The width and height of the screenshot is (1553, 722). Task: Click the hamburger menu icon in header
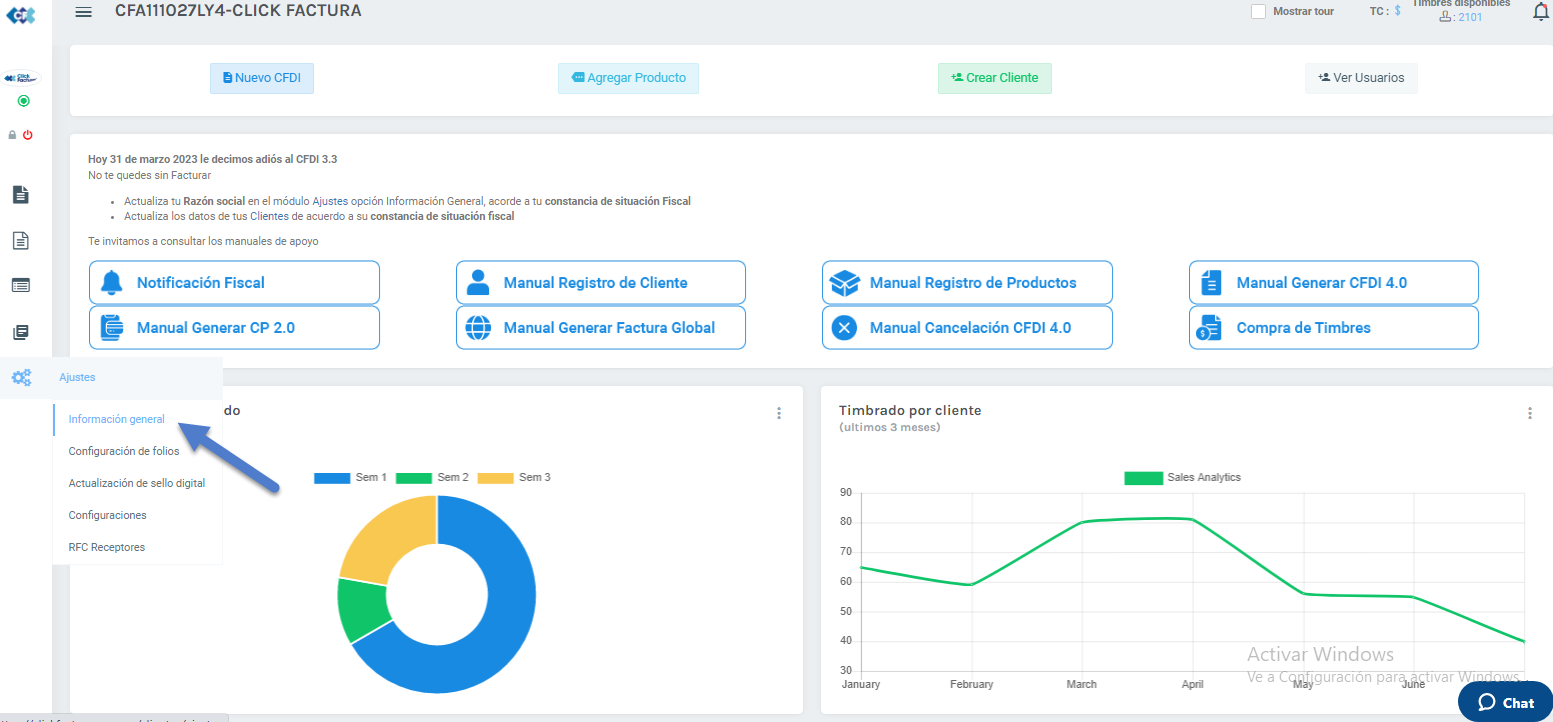coord(84,12)
